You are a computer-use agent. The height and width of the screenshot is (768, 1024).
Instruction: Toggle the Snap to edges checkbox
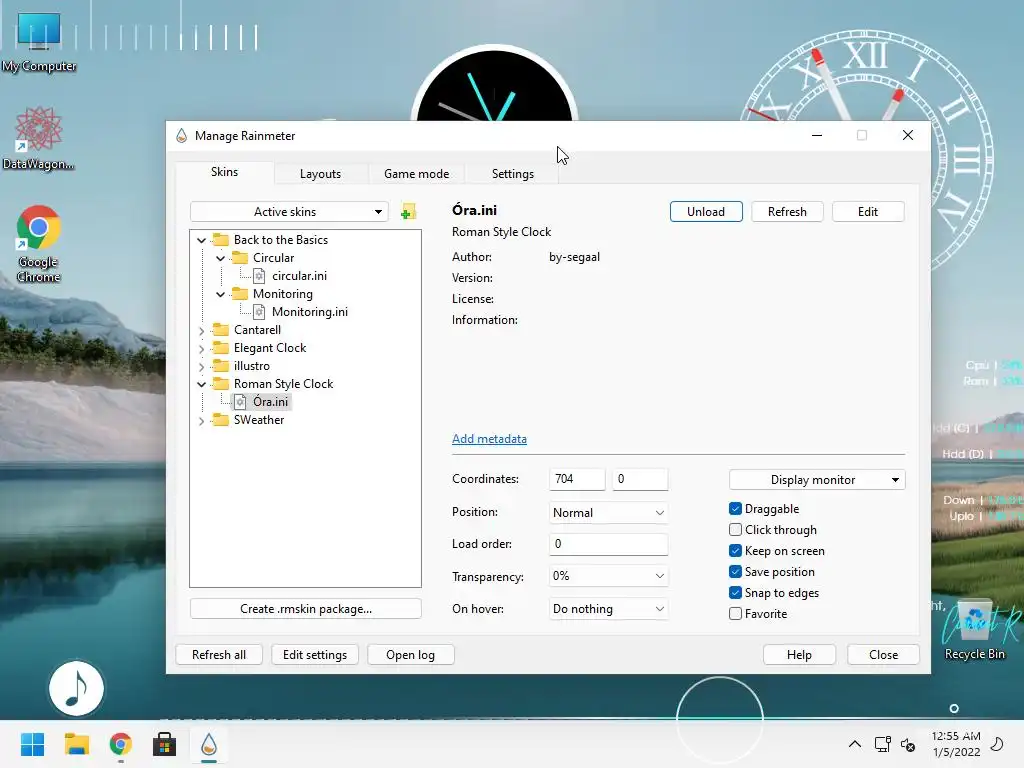(x=735, y=592)
